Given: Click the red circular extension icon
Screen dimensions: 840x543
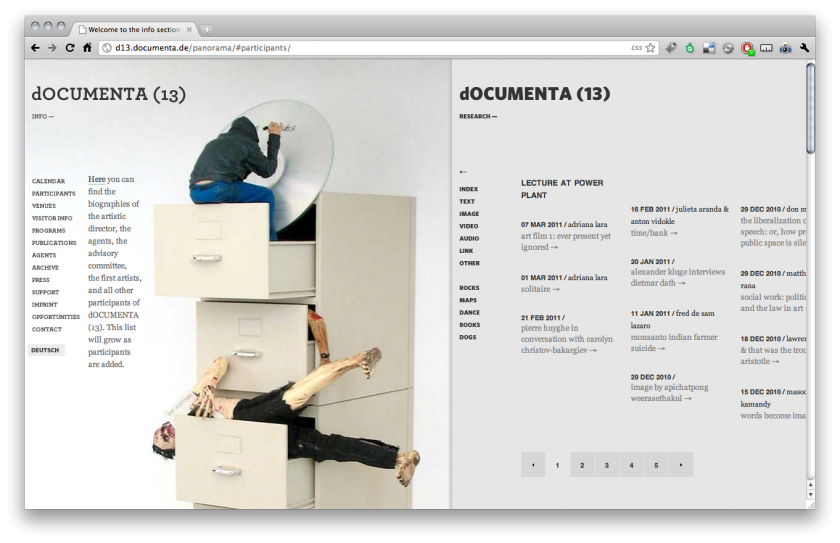Looking at the screenshot, I should click(747, 48).
